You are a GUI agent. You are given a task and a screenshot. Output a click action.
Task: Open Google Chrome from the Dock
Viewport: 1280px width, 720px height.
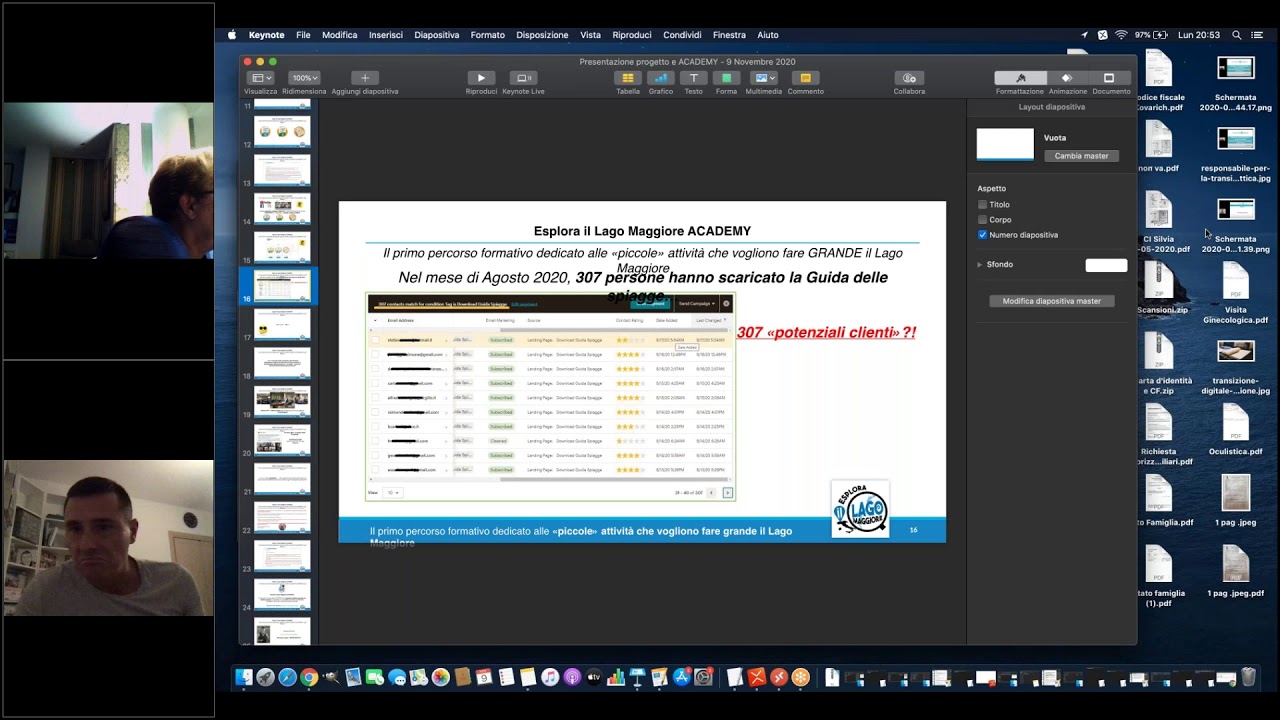point(309,677)
